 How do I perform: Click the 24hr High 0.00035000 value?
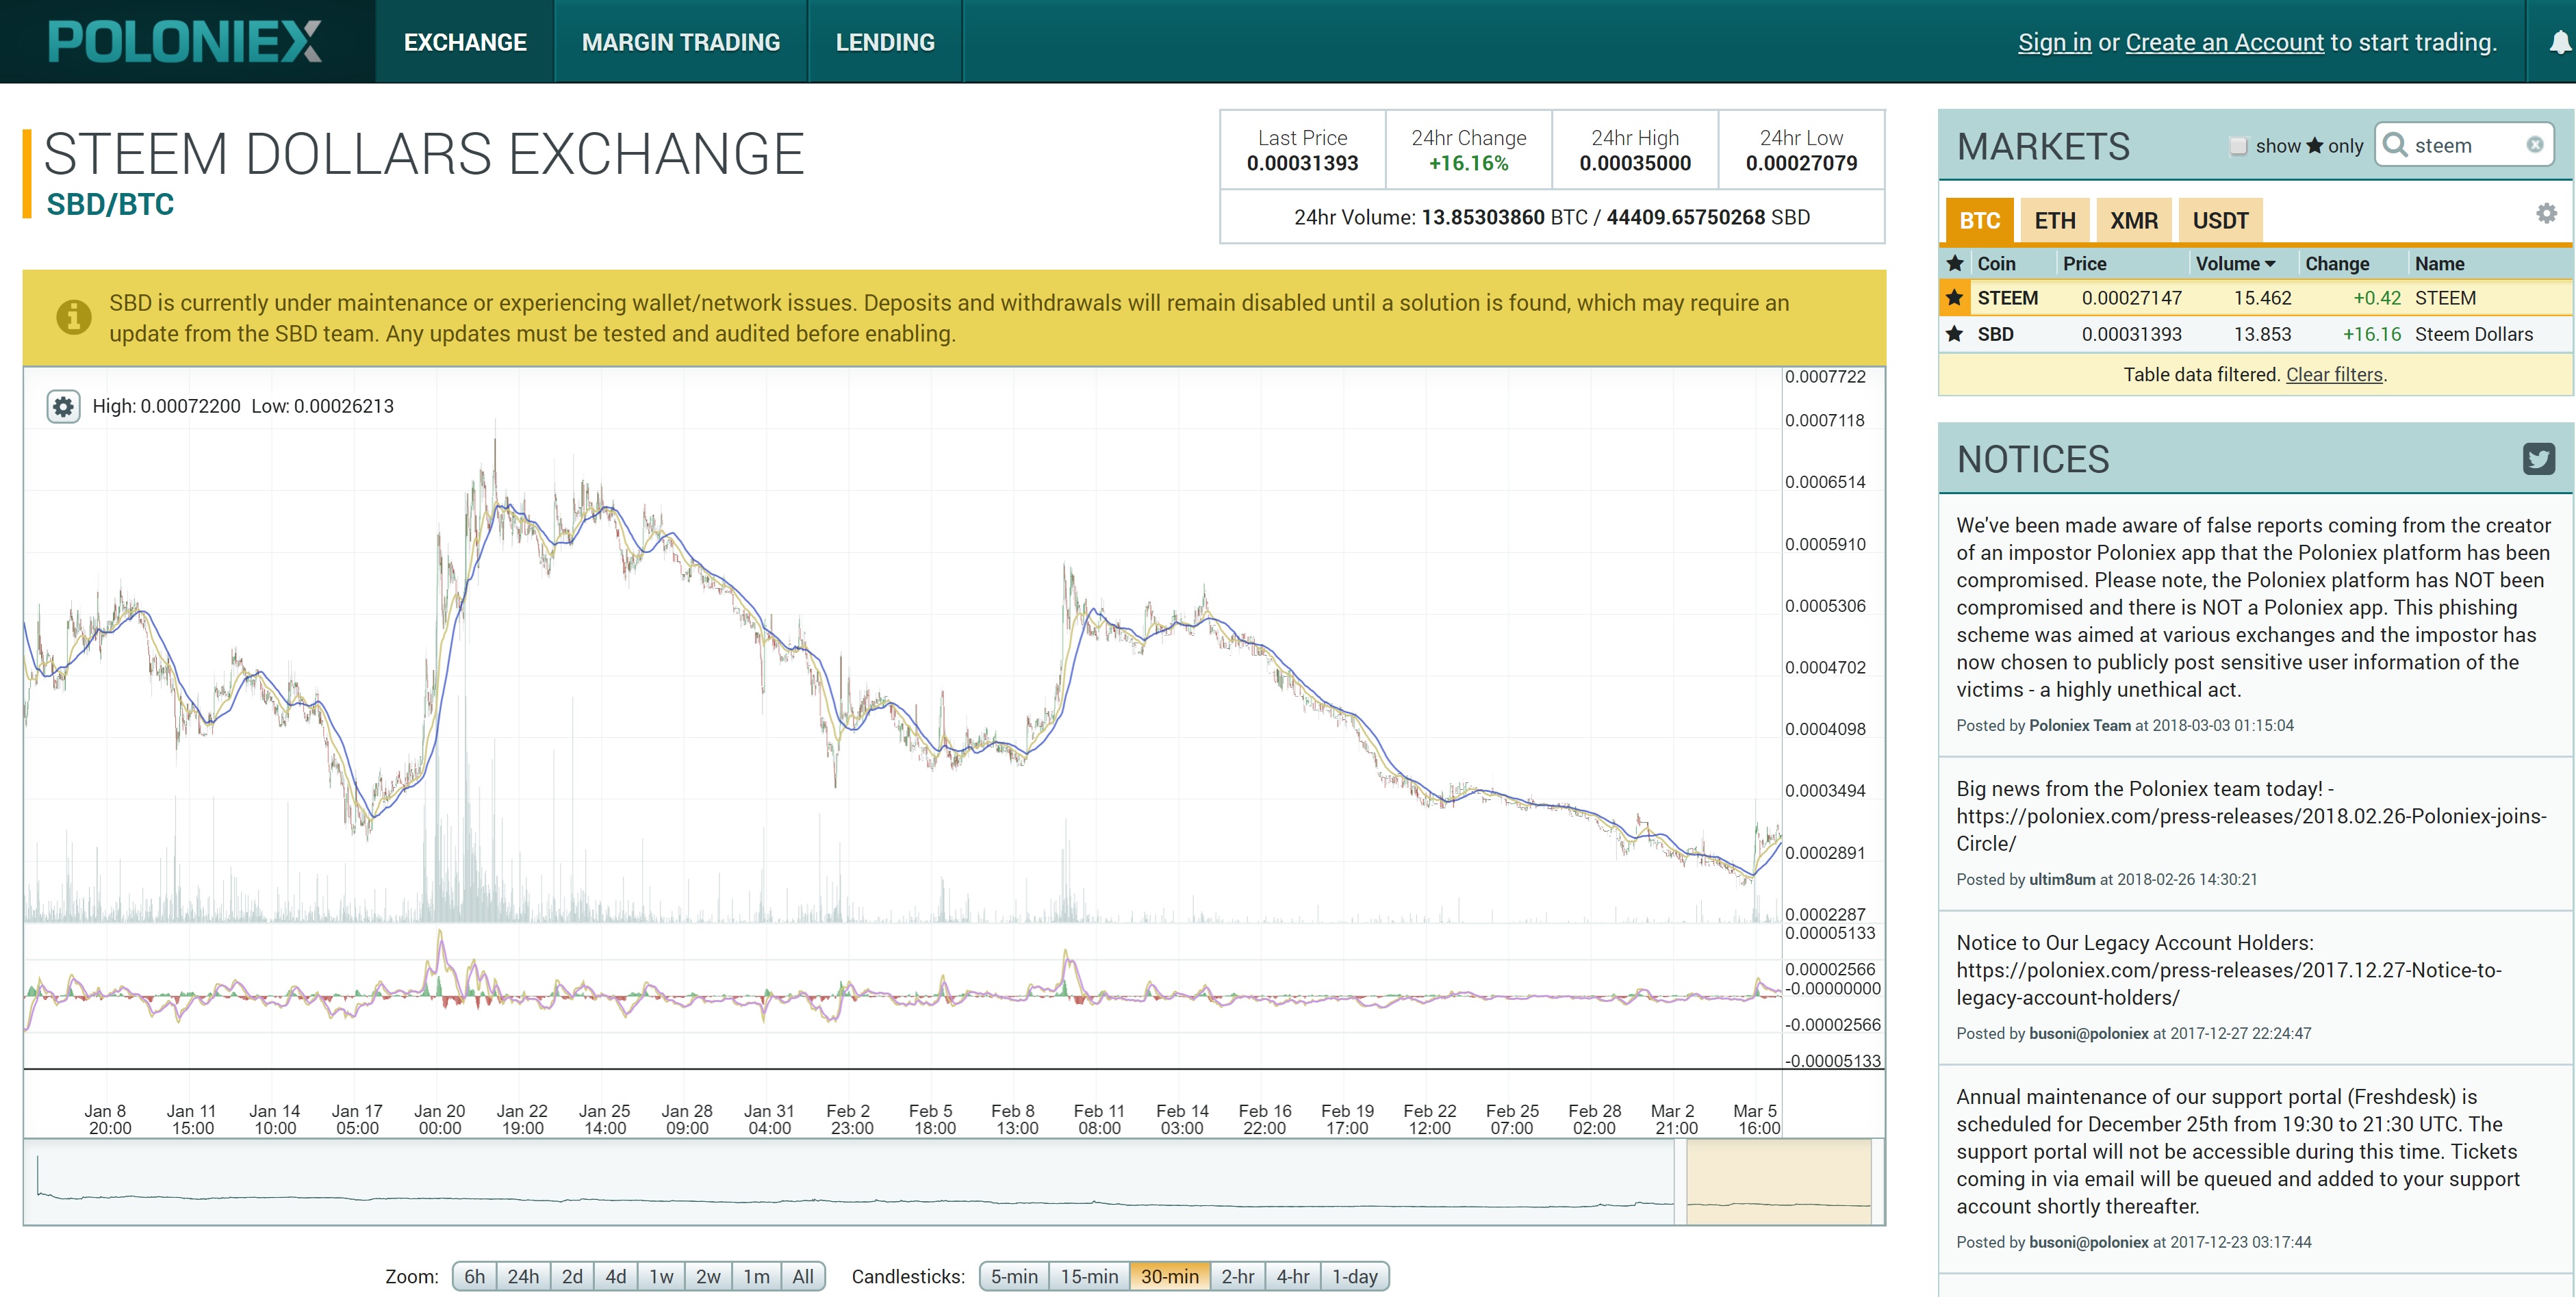click(1635, 163)
